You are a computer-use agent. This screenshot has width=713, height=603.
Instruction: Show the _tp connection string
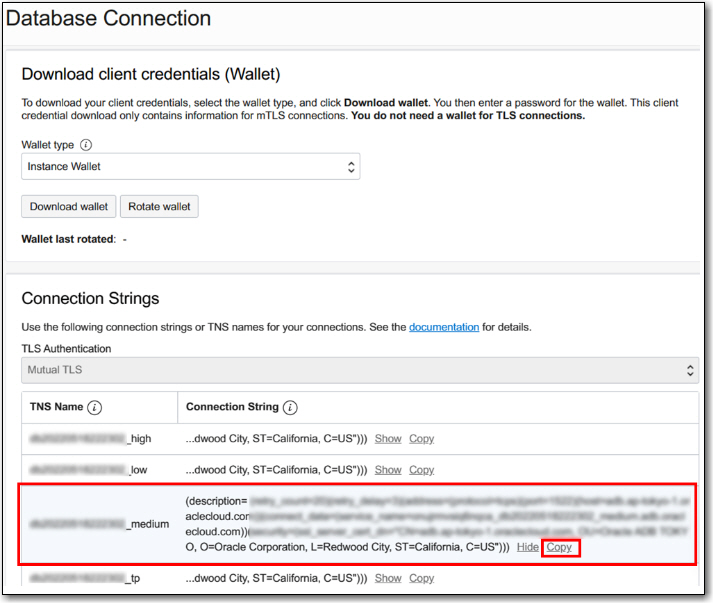[x=388, y=578]
